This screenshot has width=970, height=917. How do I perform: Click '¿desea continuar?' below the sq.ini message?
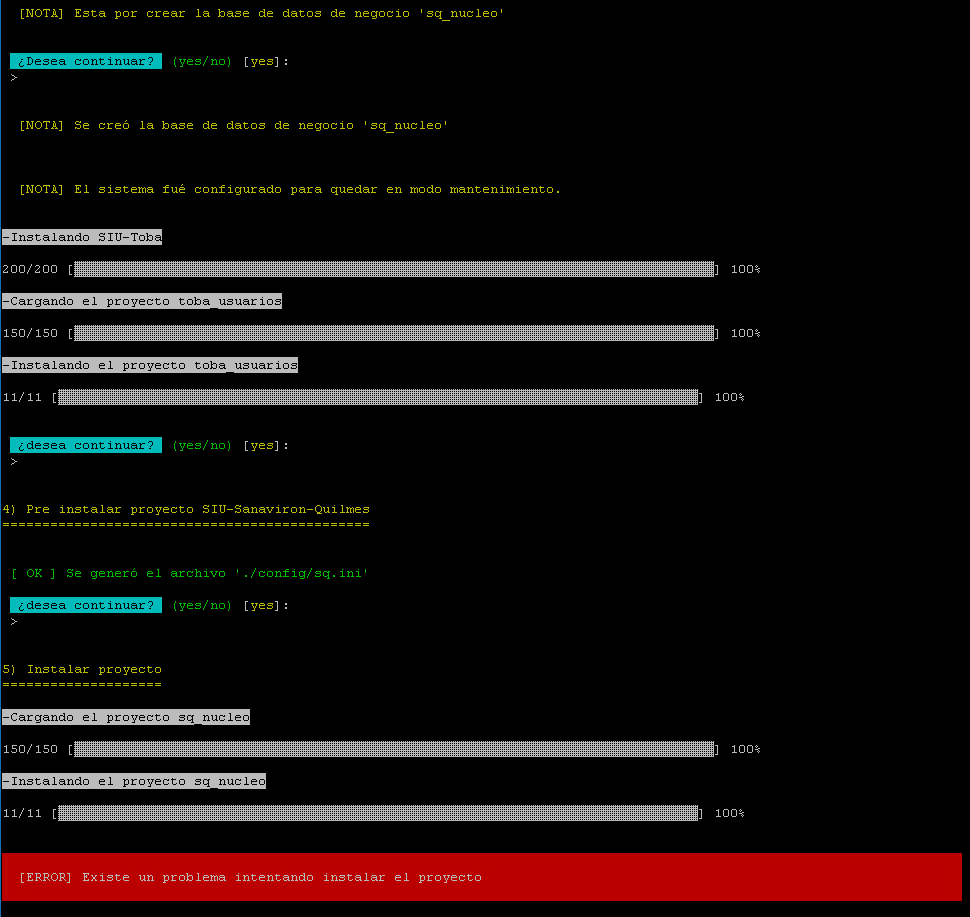[86, 605]
